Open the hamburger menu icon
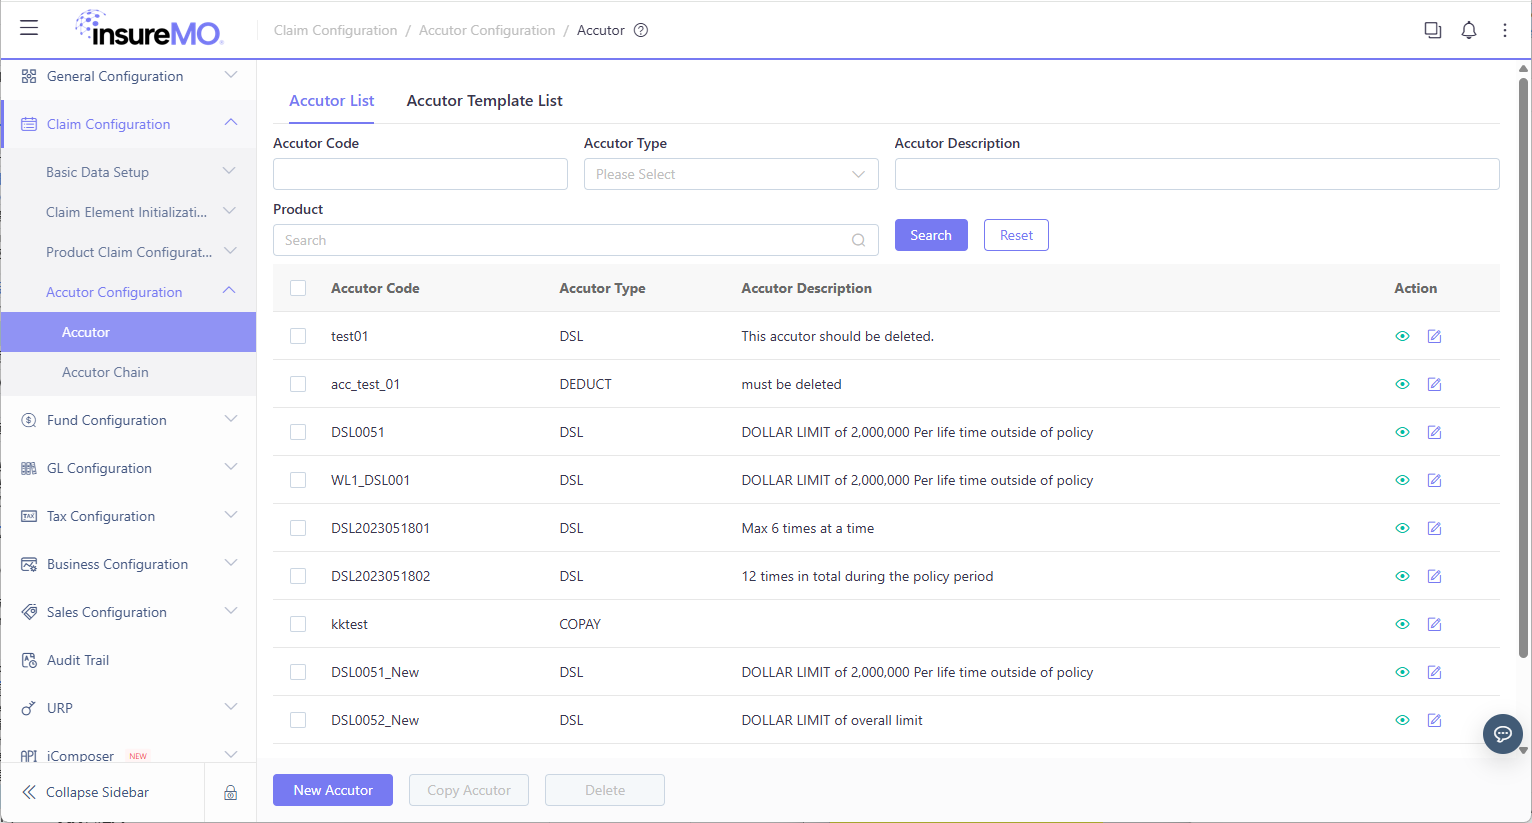Screen dimensions: 1532x823 29,28
